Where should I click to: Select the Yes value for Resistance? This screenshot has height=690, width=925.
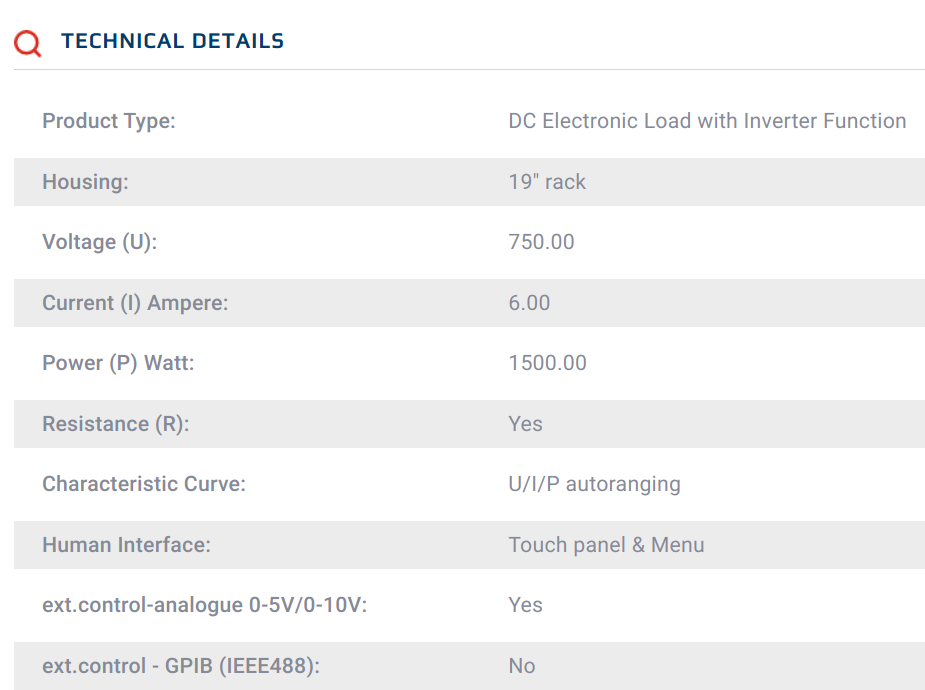coord(525,424)
